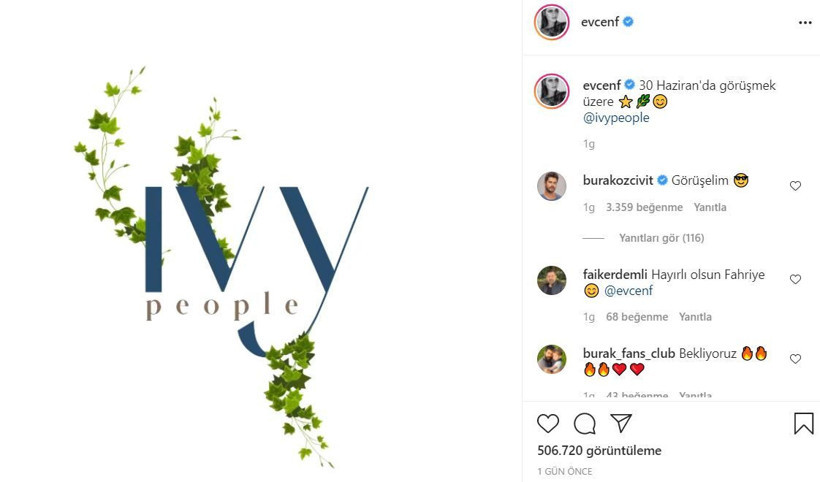
Task: Expand replies via Yanıtları gör (116)
Action: [662, 238]
